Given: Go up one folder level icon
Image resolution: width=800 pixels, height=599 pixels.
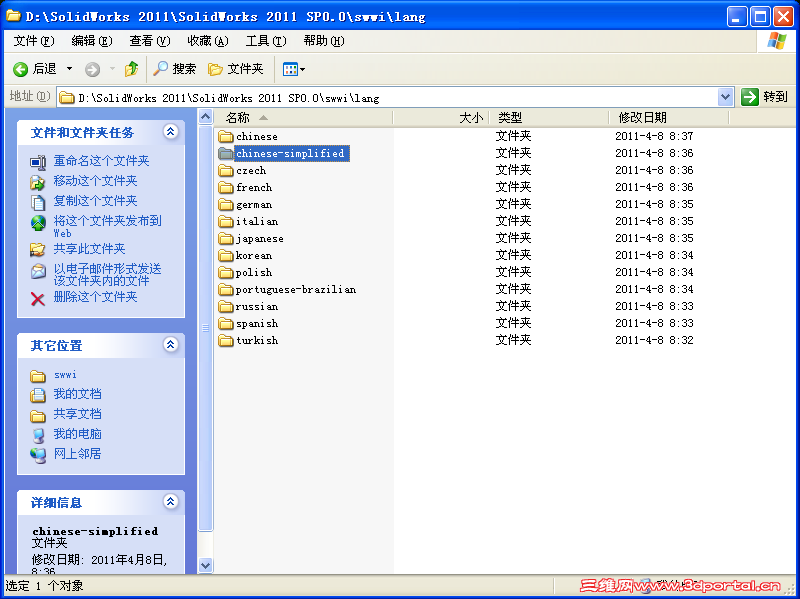Looking at the screenshot, I should [x=132, y=69].
